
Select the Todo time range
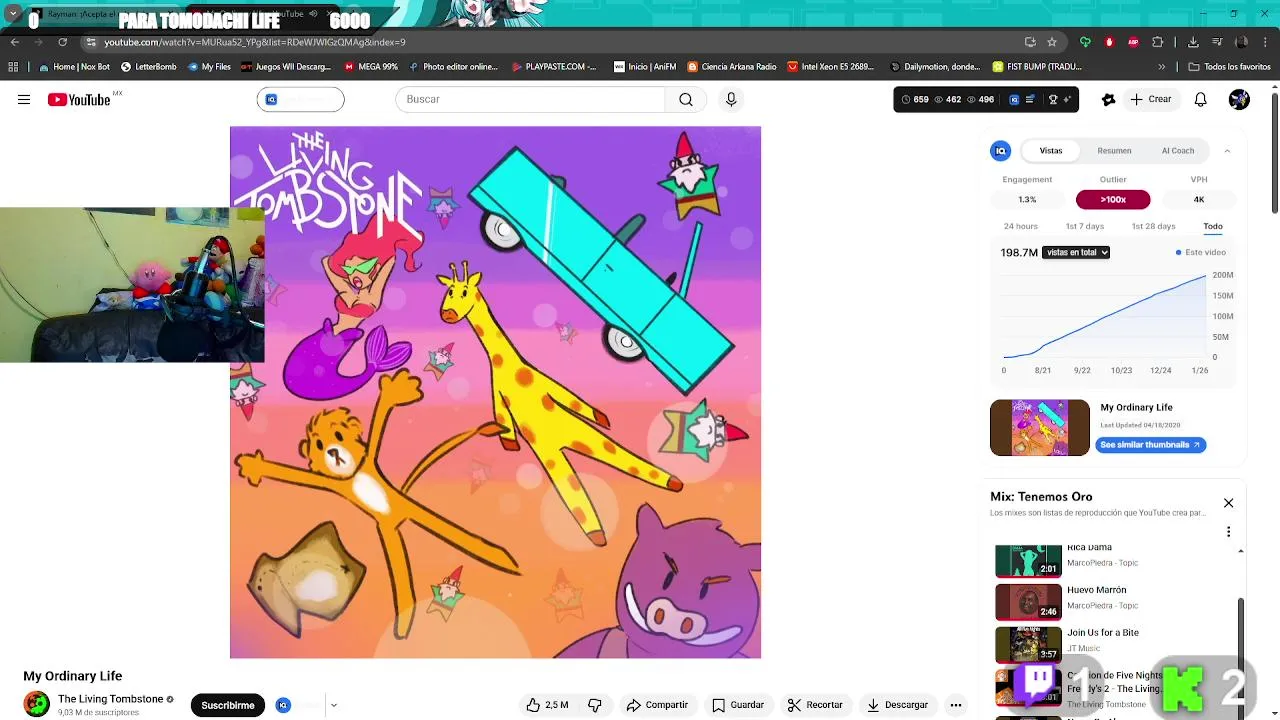(x=1213, y=226)
